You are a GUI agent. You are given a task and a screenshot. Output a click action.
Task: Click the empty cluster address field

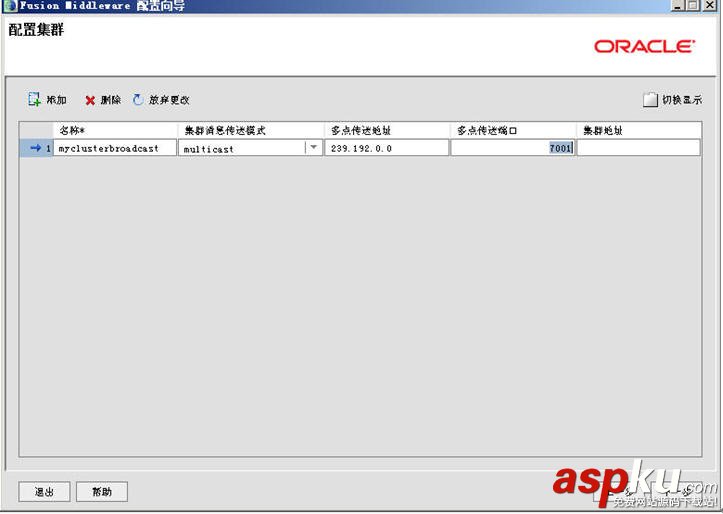pos(639,148)
